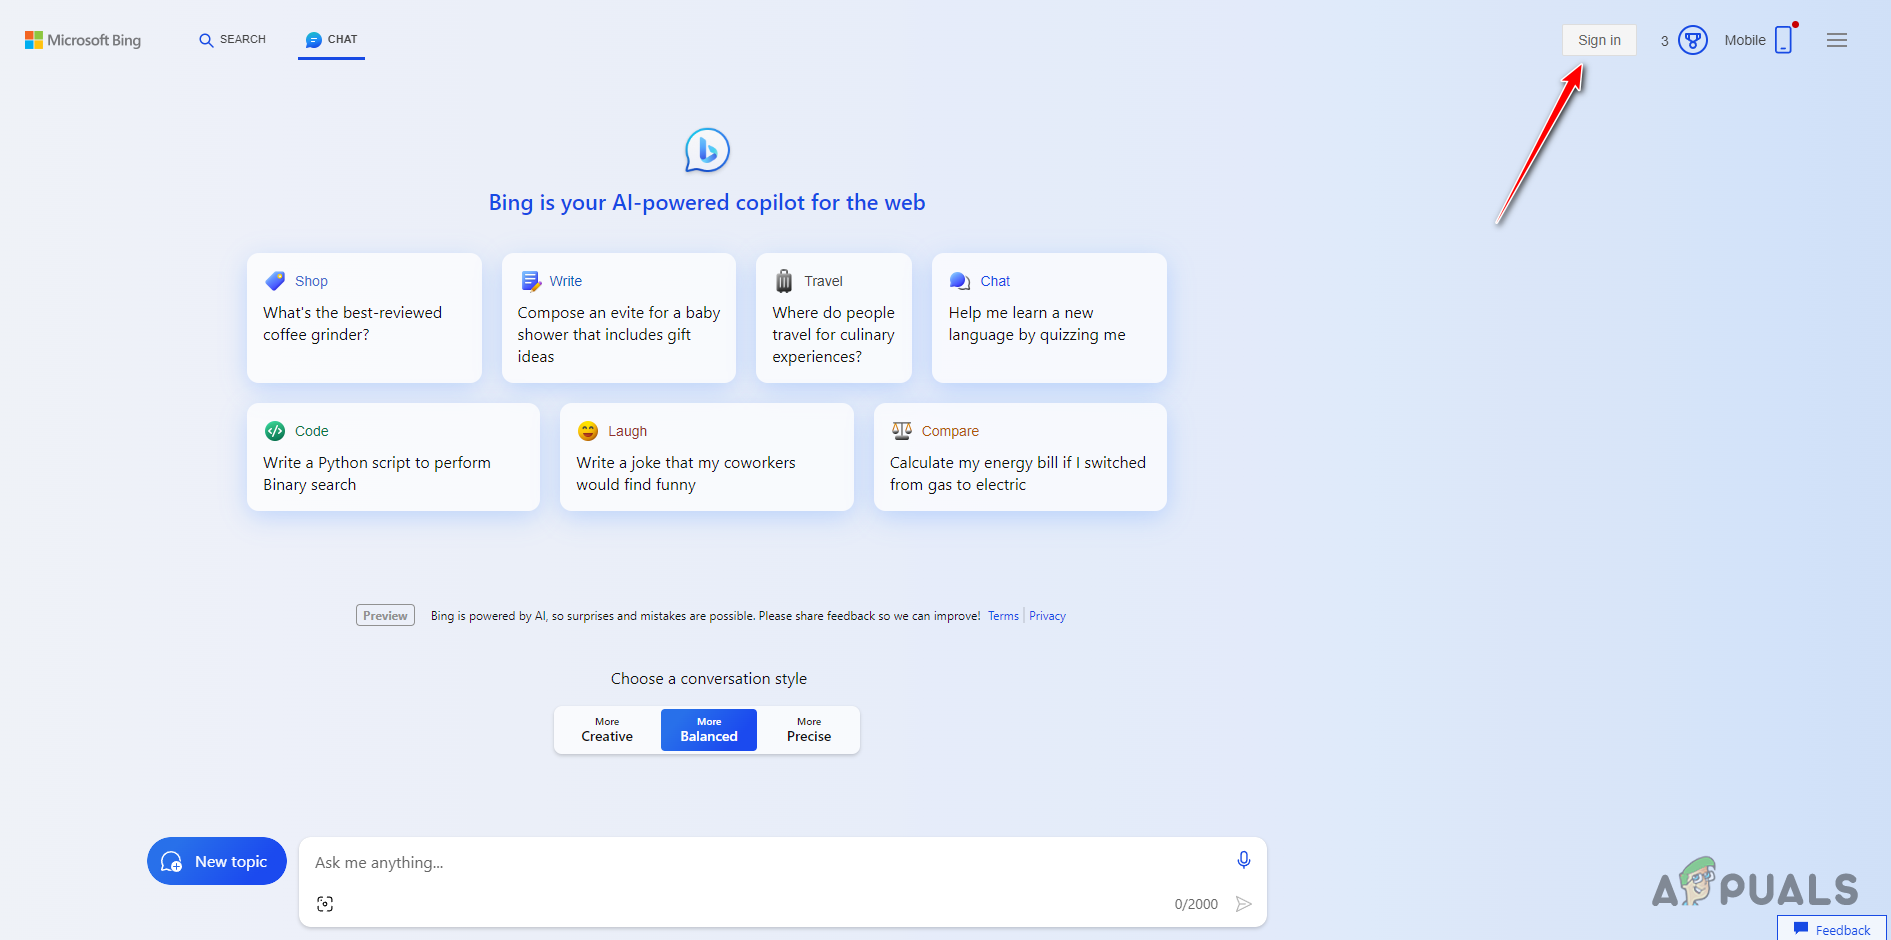
Task: Open the Privacy link
Action: coord(1047,616)
